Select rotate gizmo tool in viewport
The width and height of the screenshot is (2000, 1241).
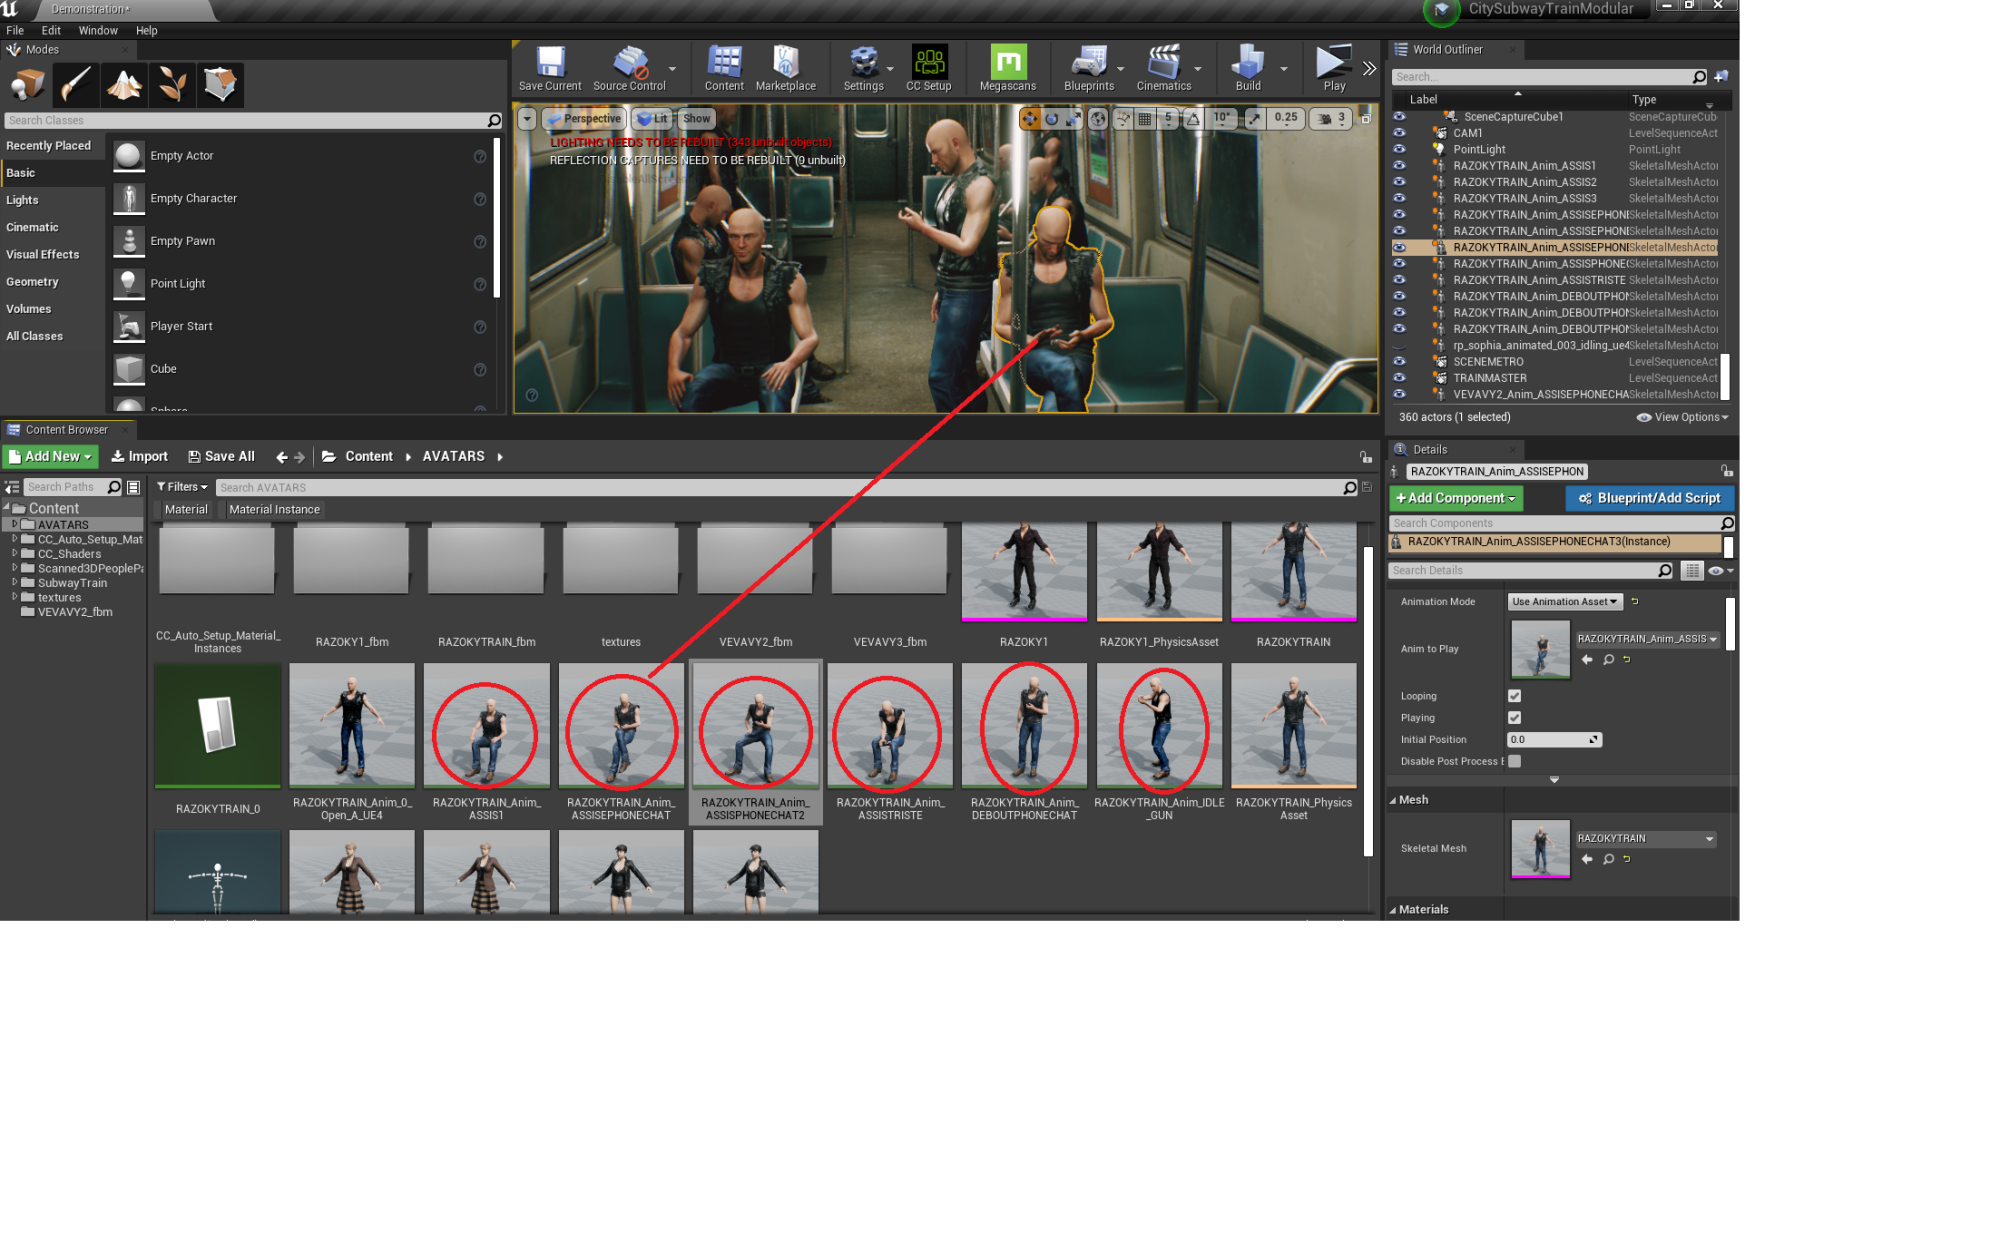point(1051,118)
